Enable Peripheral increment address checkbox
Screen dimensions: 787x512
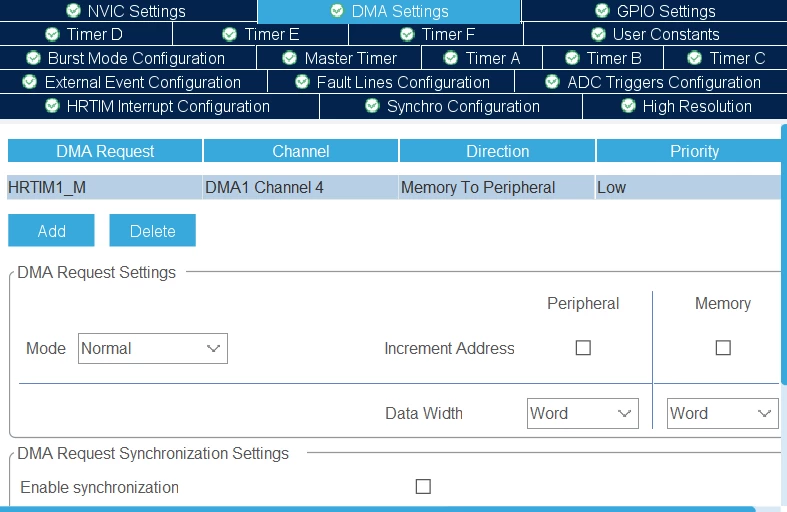coord(583,348)
